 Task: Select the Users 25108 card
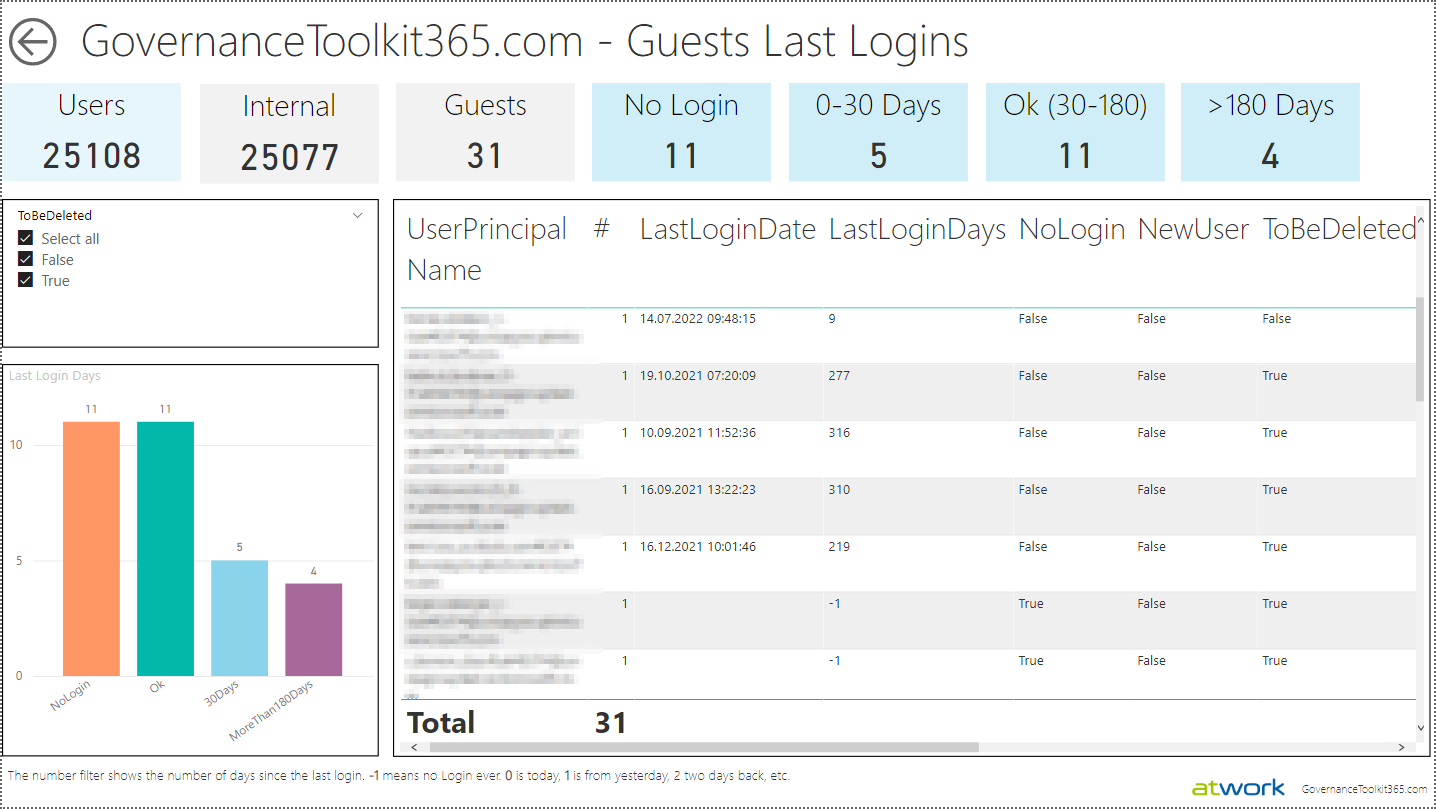pos(91,132)
